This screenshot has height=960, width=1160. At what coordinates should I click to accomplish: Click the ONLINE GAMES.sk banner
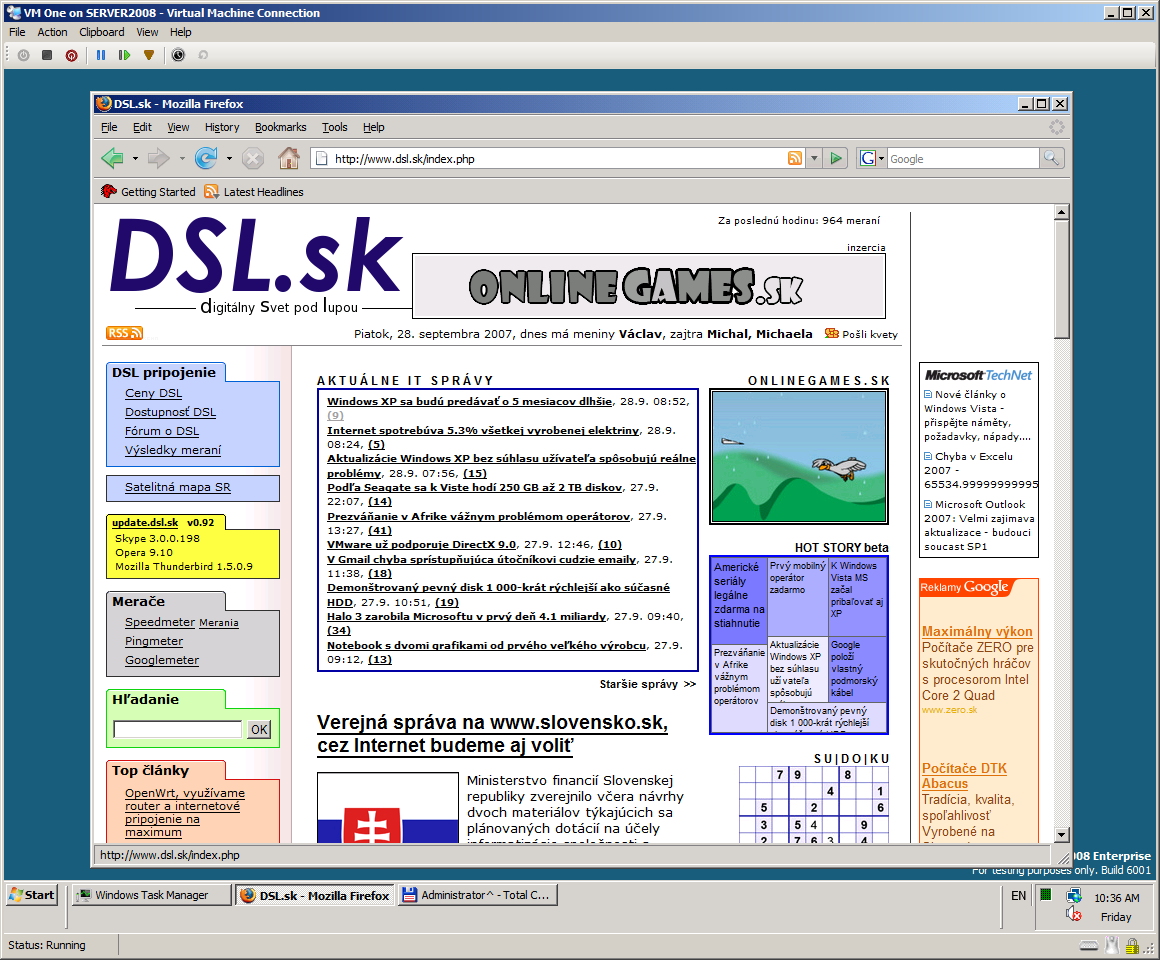click(x=649, y=286)
